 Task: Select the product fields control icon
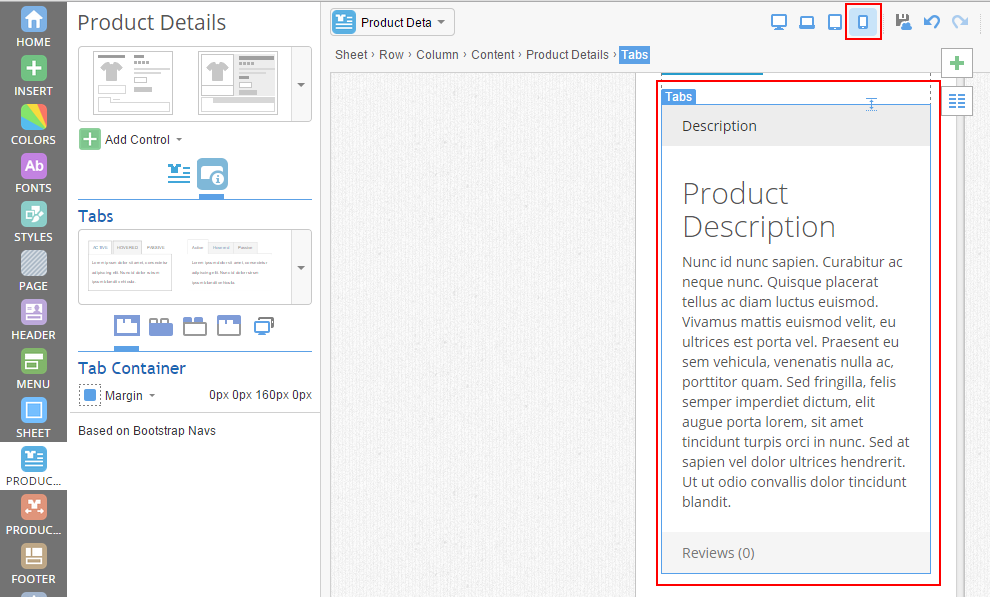(179, 174)
